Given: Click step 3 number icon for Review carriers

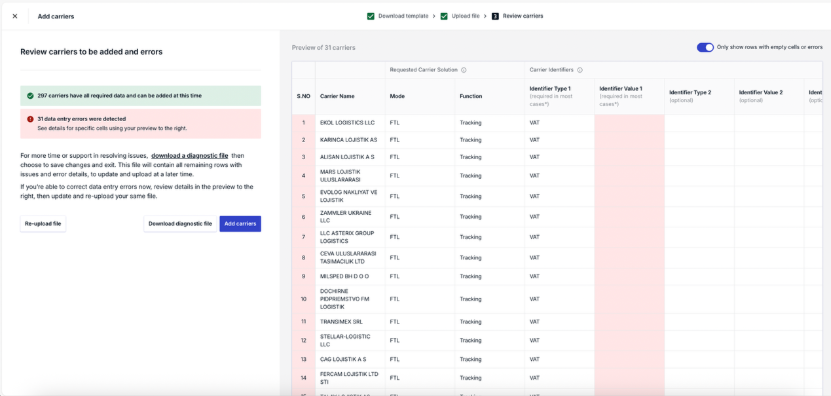Looking at the screenshot, I should point(495,16).
